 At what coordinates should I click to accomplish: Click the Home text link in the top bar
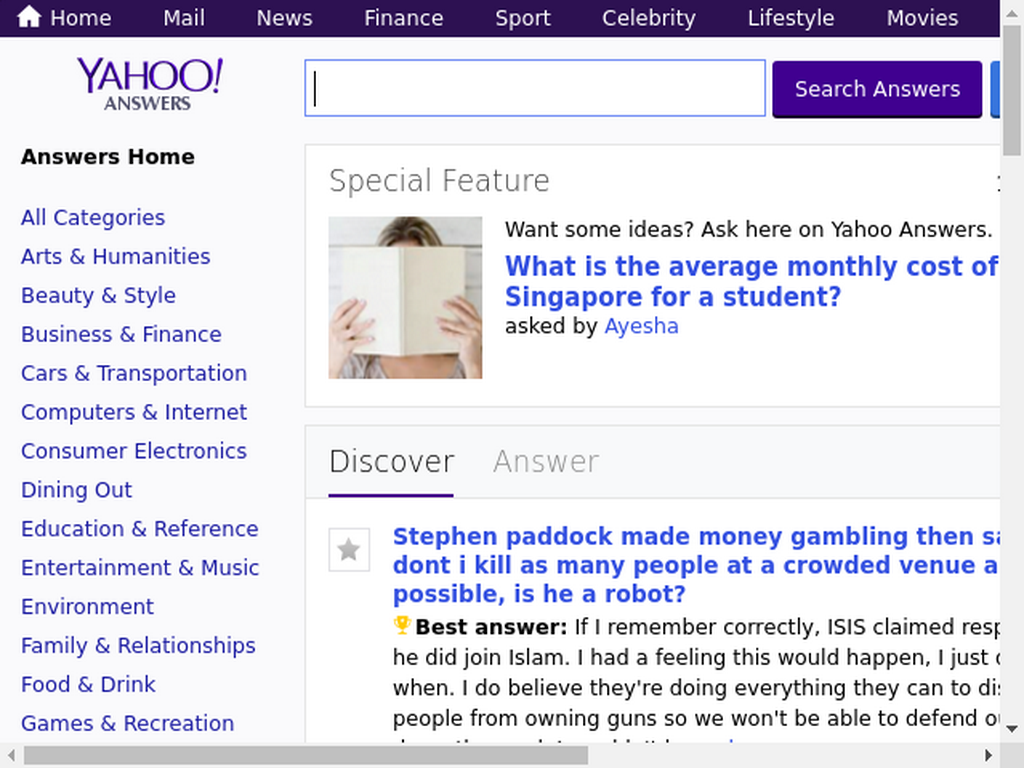80,18
